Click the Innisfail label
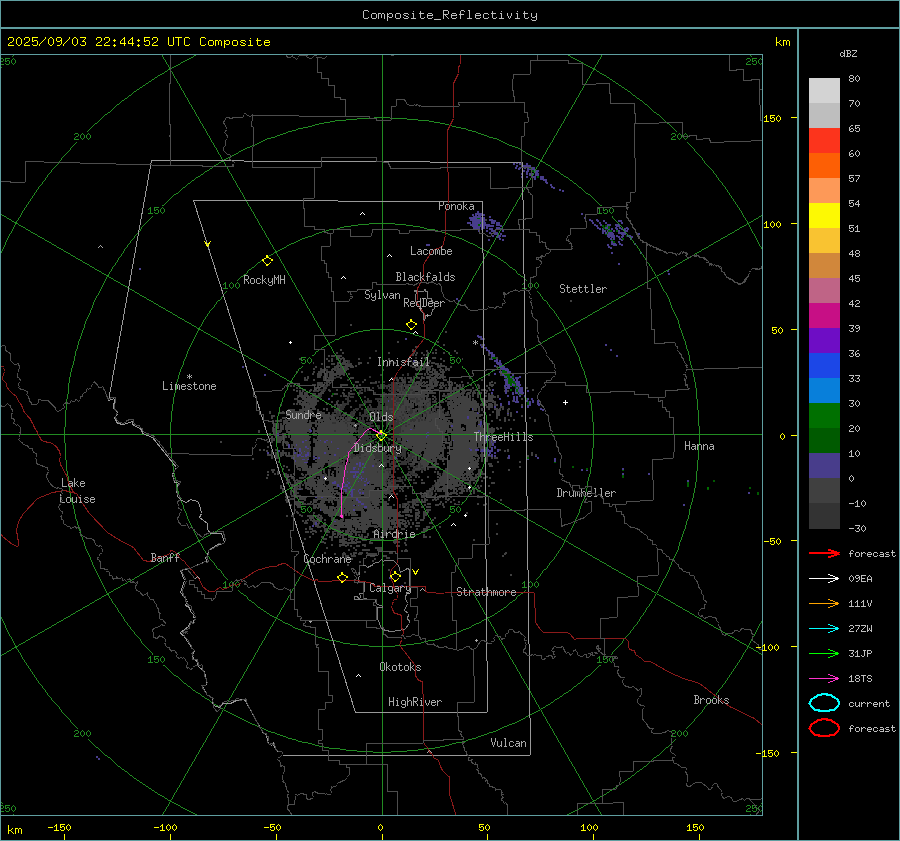 pyautogui.click(x=404, y=362)
